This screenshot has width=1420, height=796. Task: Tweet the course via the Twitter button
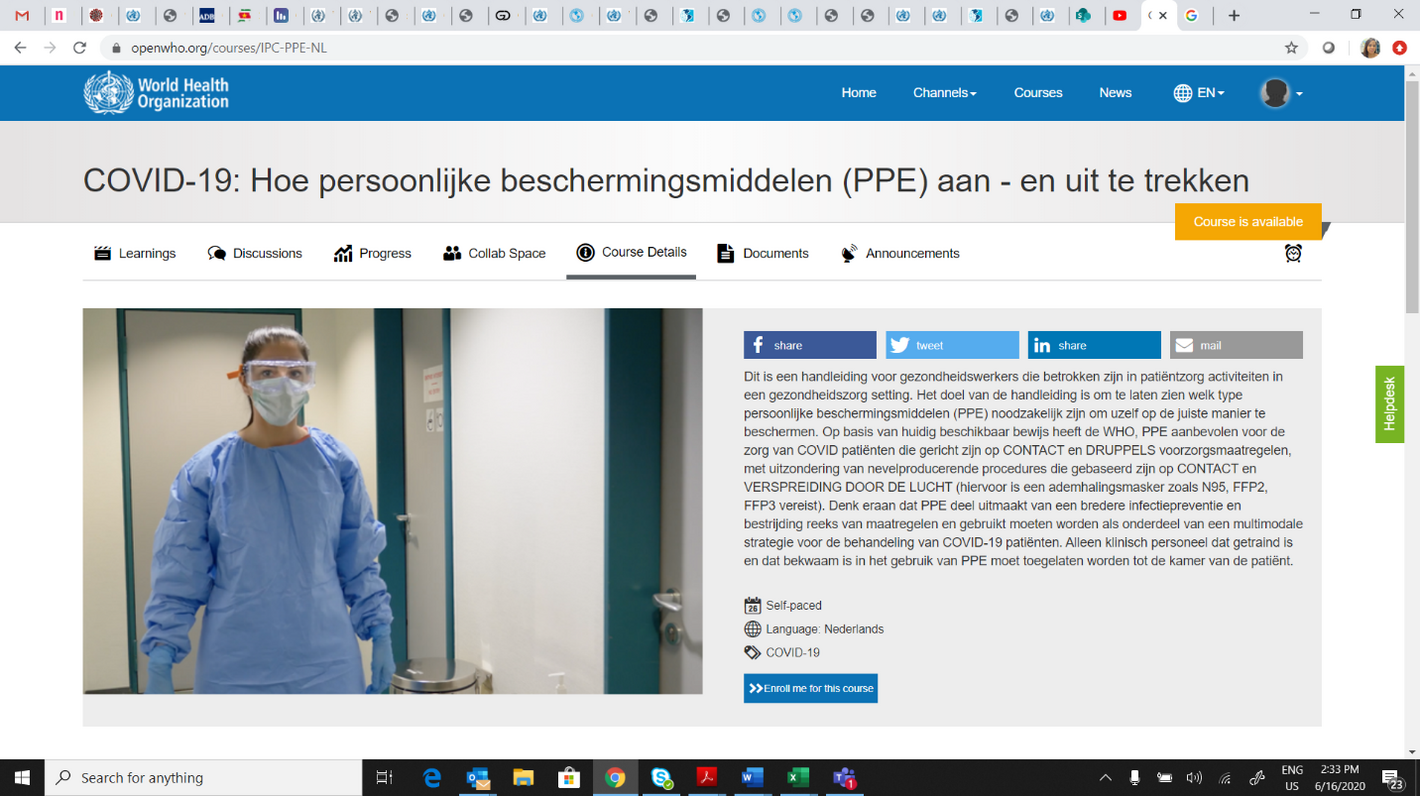tap(951, 344)
